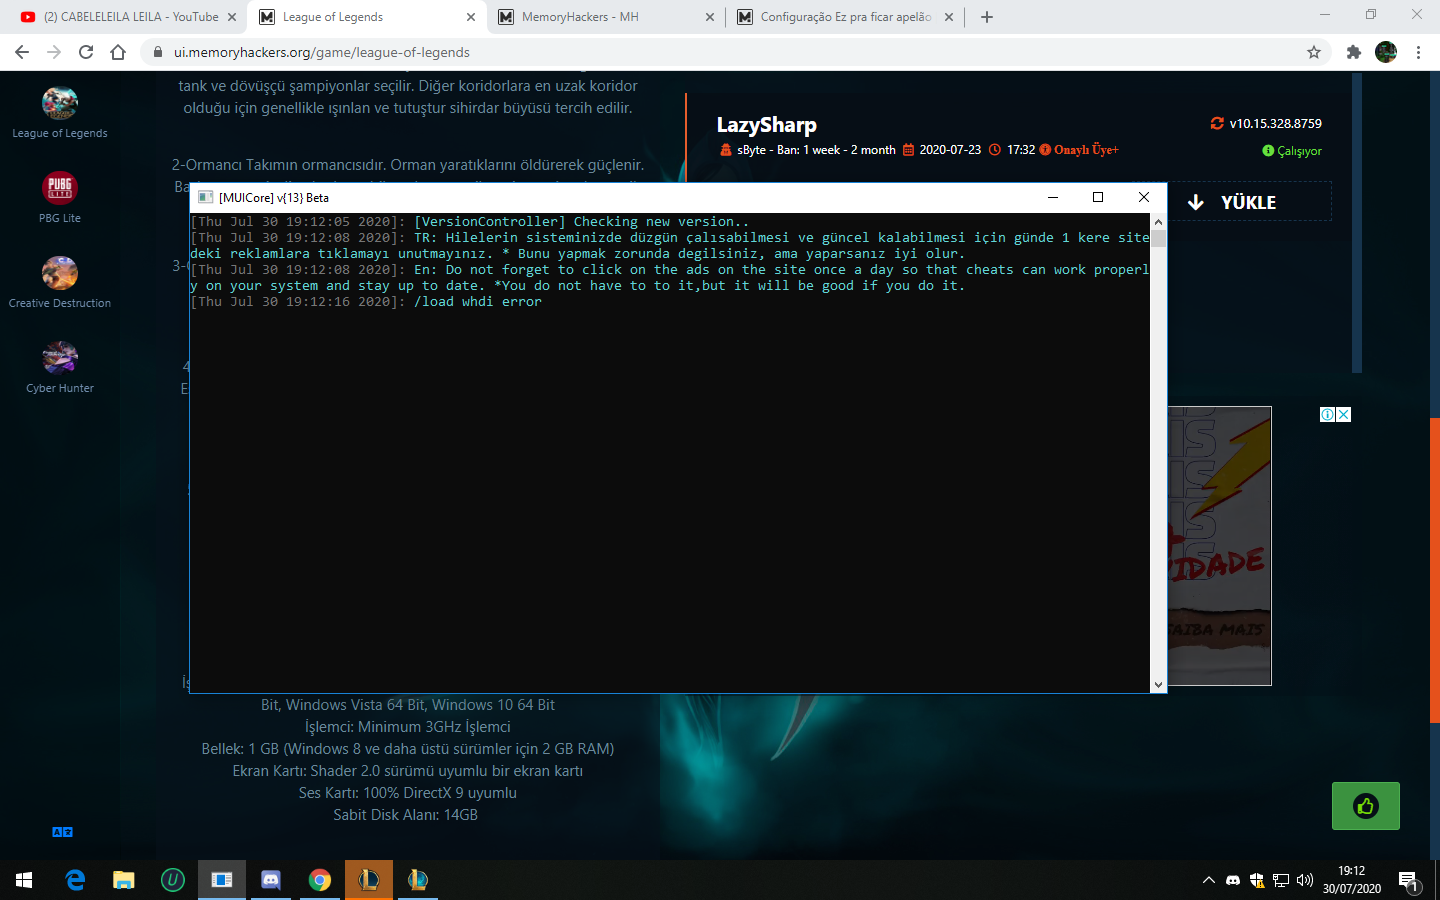1440x900 pixels.
Task: Choose Cyber Hunter from the sidebar
Action: (60, 367)
